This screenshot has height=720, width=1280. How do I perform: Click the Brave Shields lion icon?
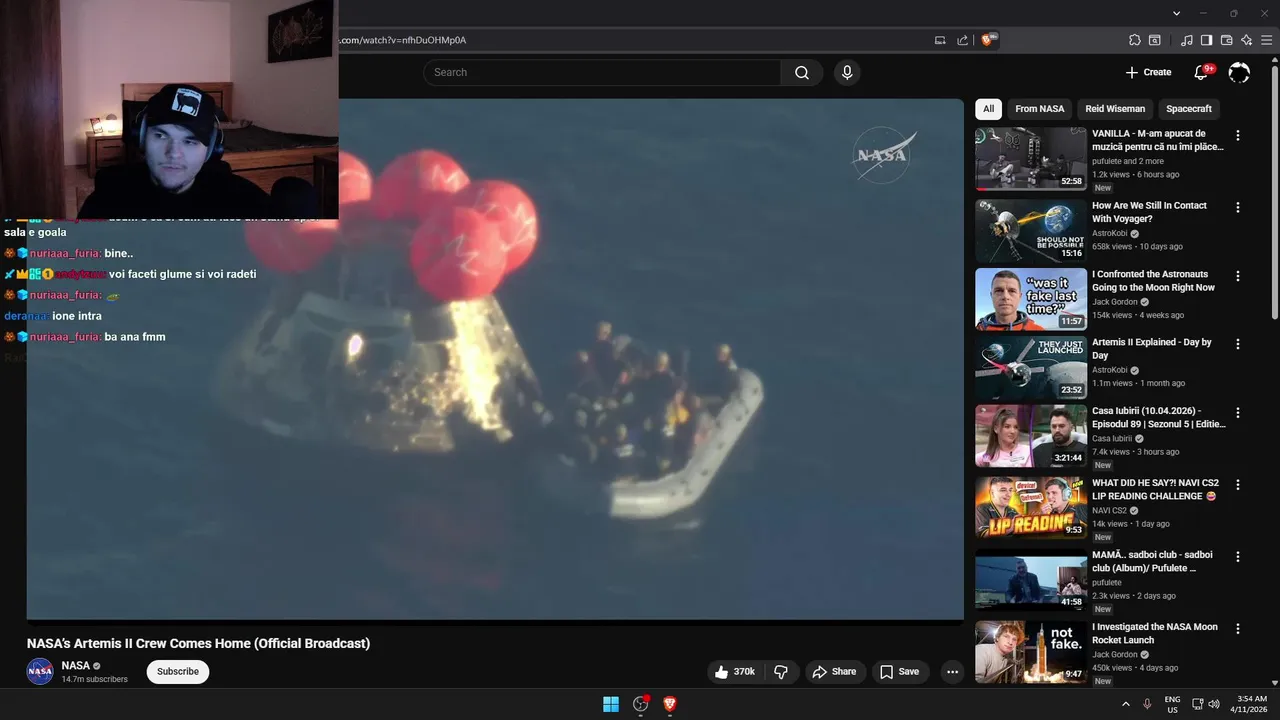point(988,40)
